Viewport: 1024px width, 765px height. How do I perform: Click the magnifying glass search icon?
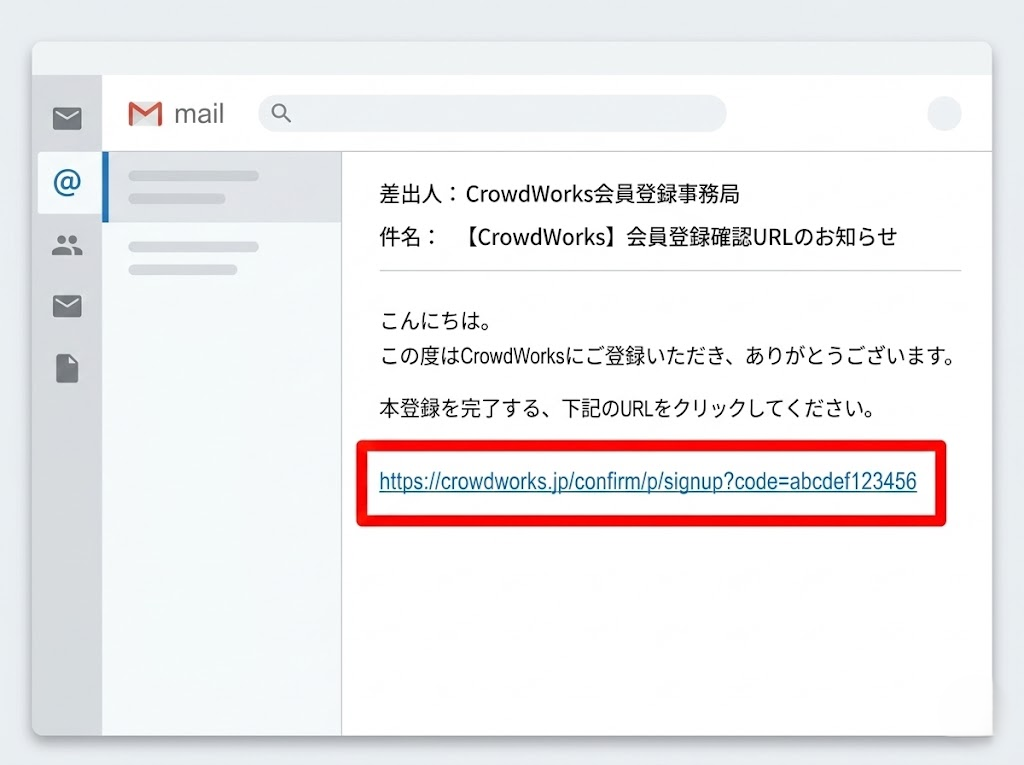tap(281, 113)
